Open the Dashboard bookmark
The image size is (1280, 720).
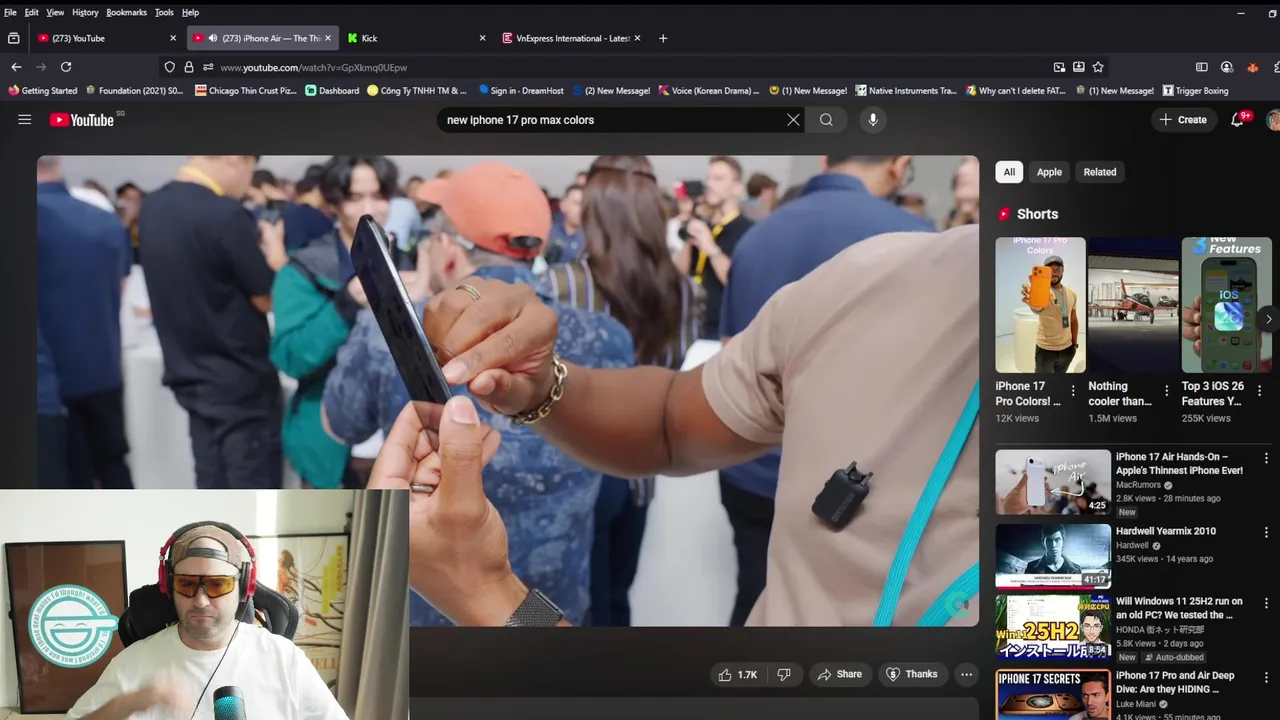332,91
